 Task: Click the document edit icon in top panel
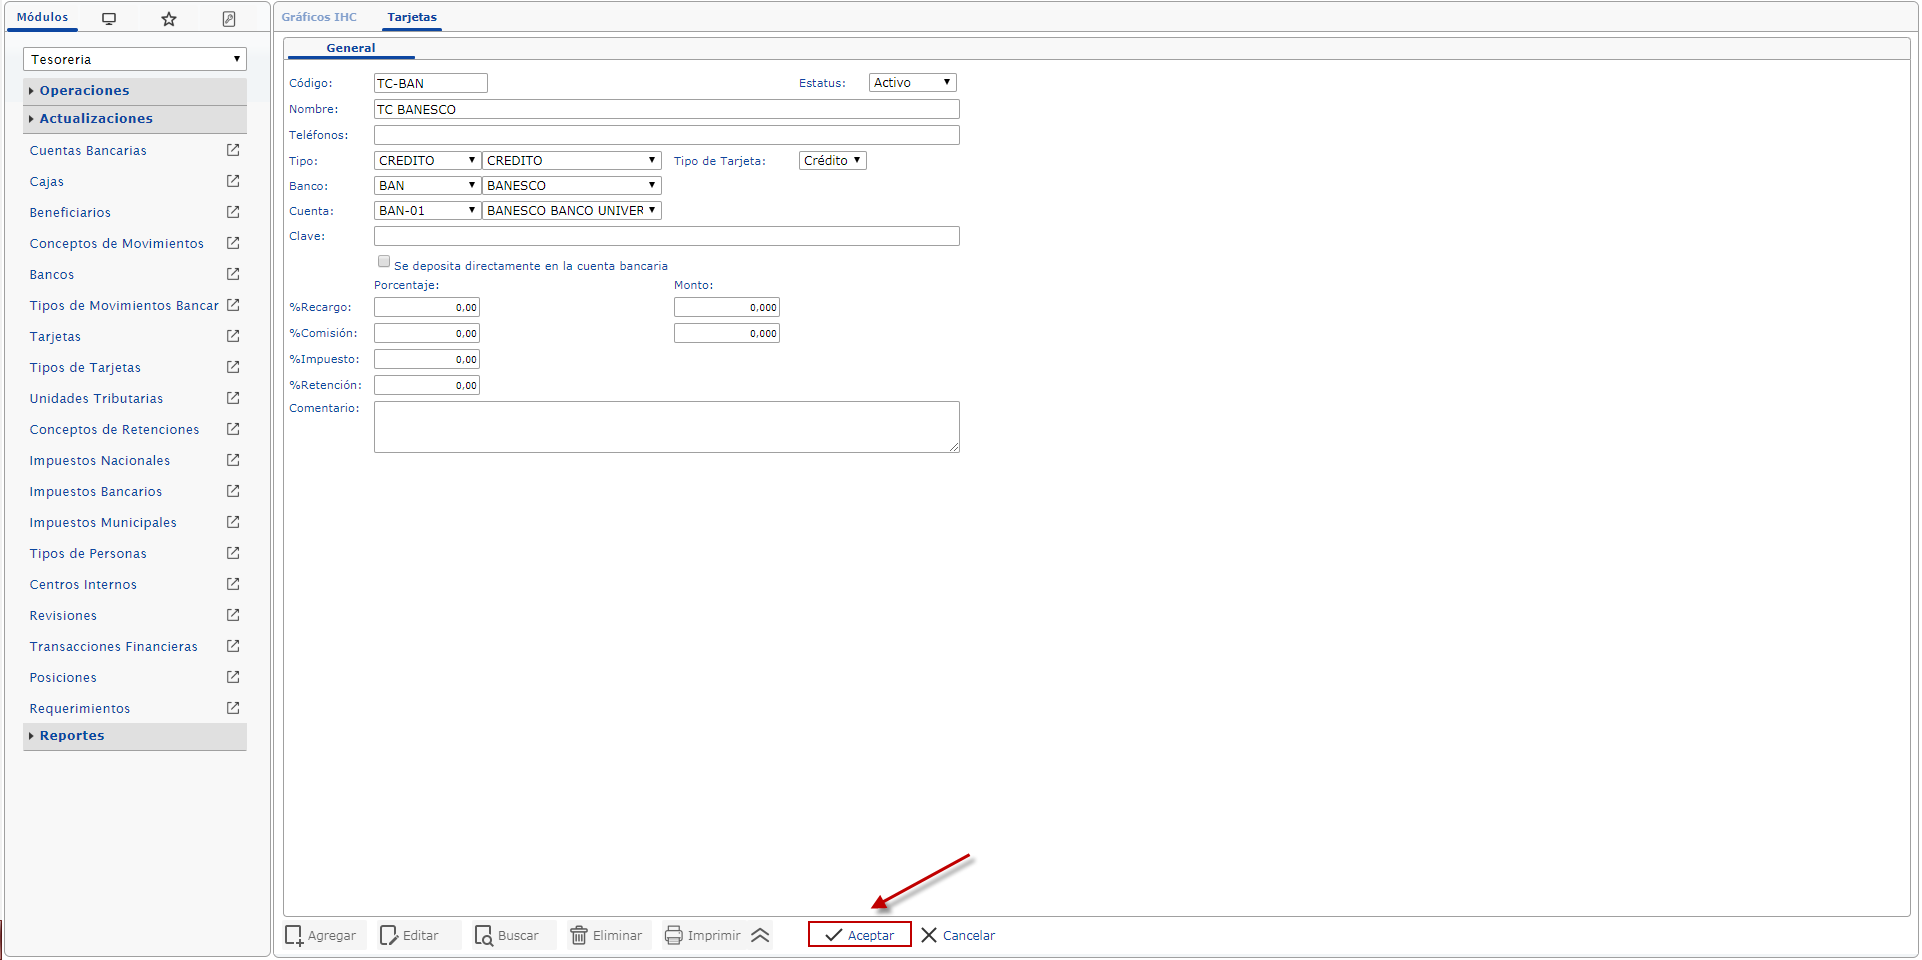[x=229, y=18]
